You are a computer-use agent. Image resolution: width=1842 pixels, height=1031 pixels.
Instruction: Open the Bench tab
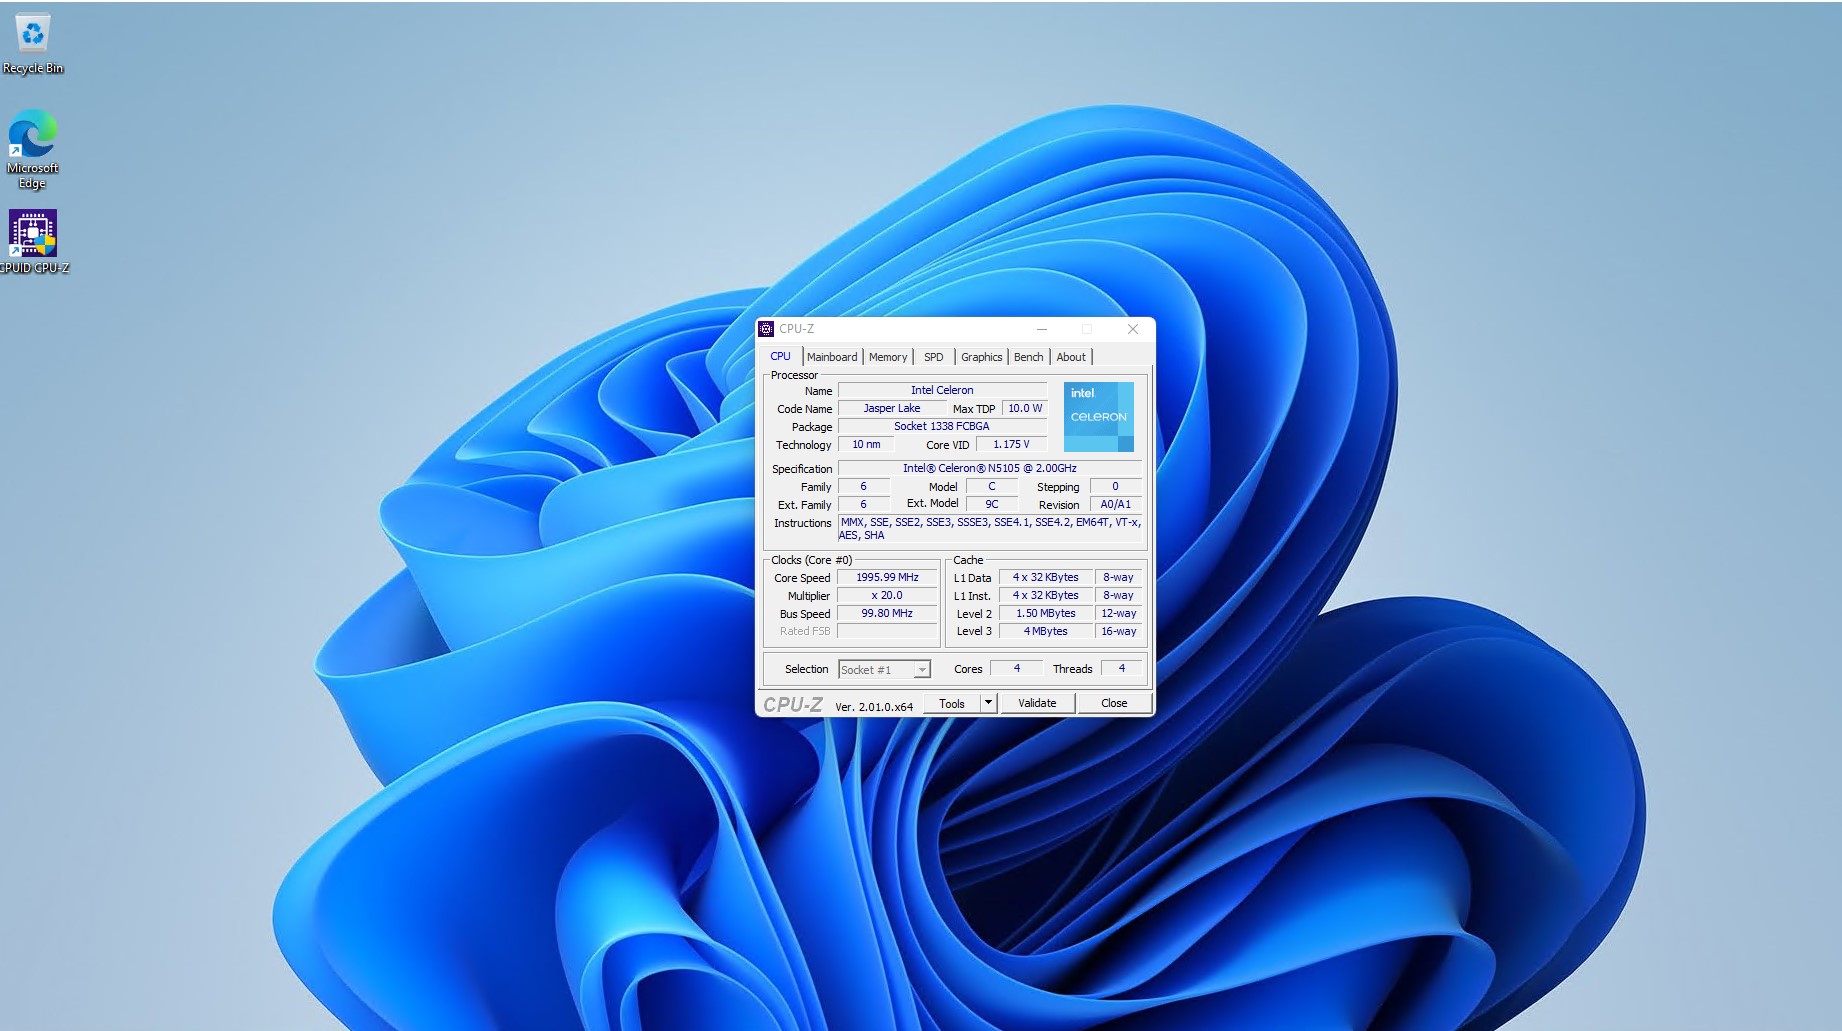(1029, 357)
